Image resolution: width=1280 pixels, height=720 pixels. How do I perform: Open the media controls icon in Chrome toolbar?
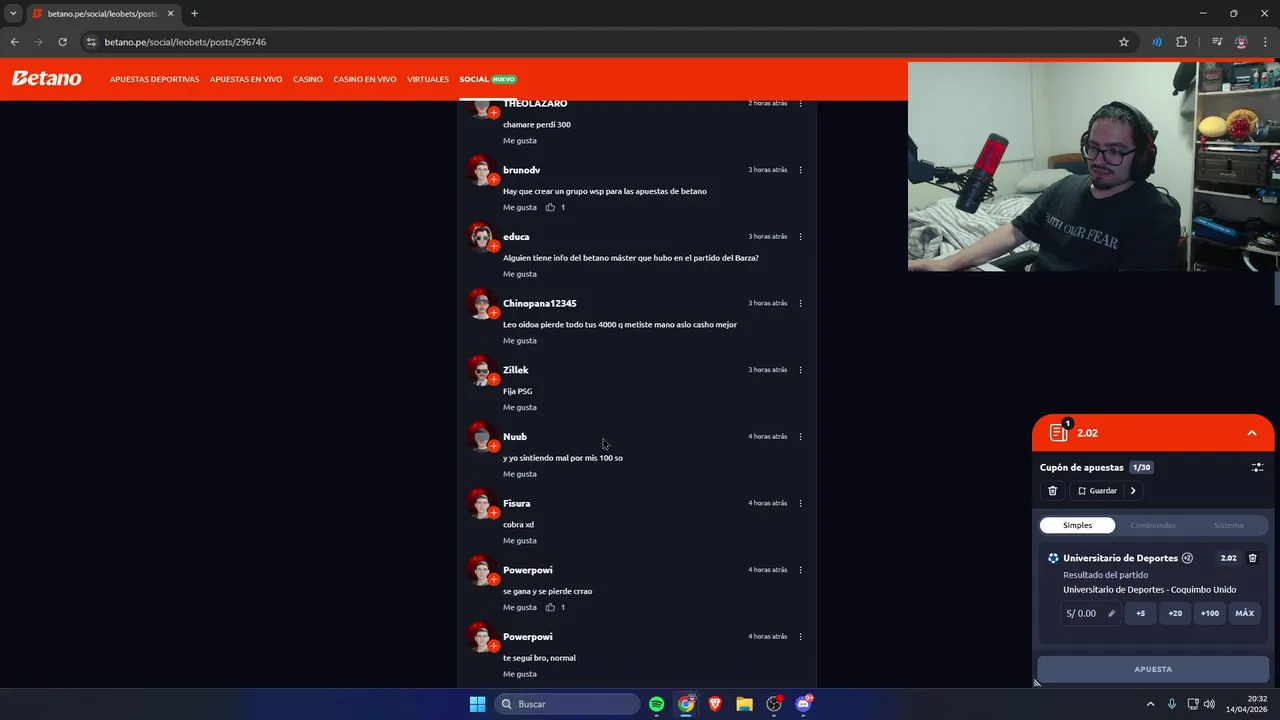(x=1217, y=42)
